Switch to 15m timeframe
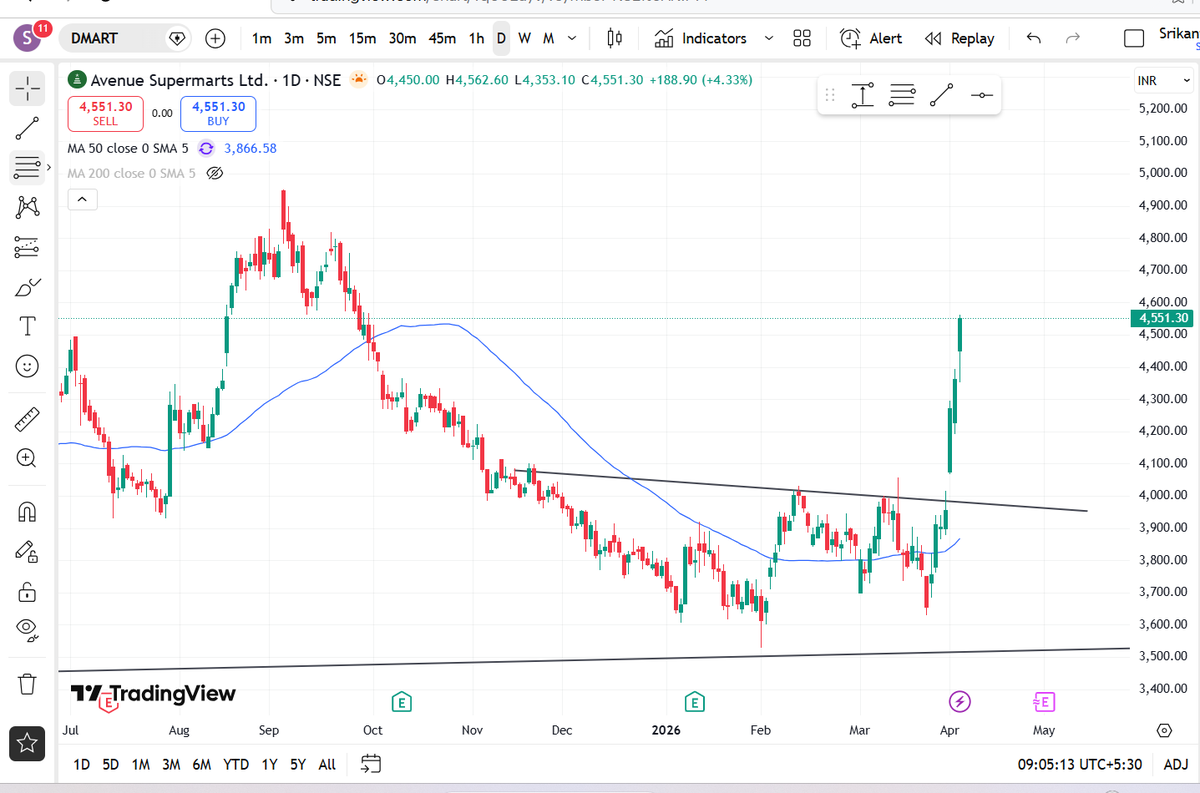Image resolution: width=1200 pixels, height=793 pixels. pyautogui.click(x=362, y=38)
